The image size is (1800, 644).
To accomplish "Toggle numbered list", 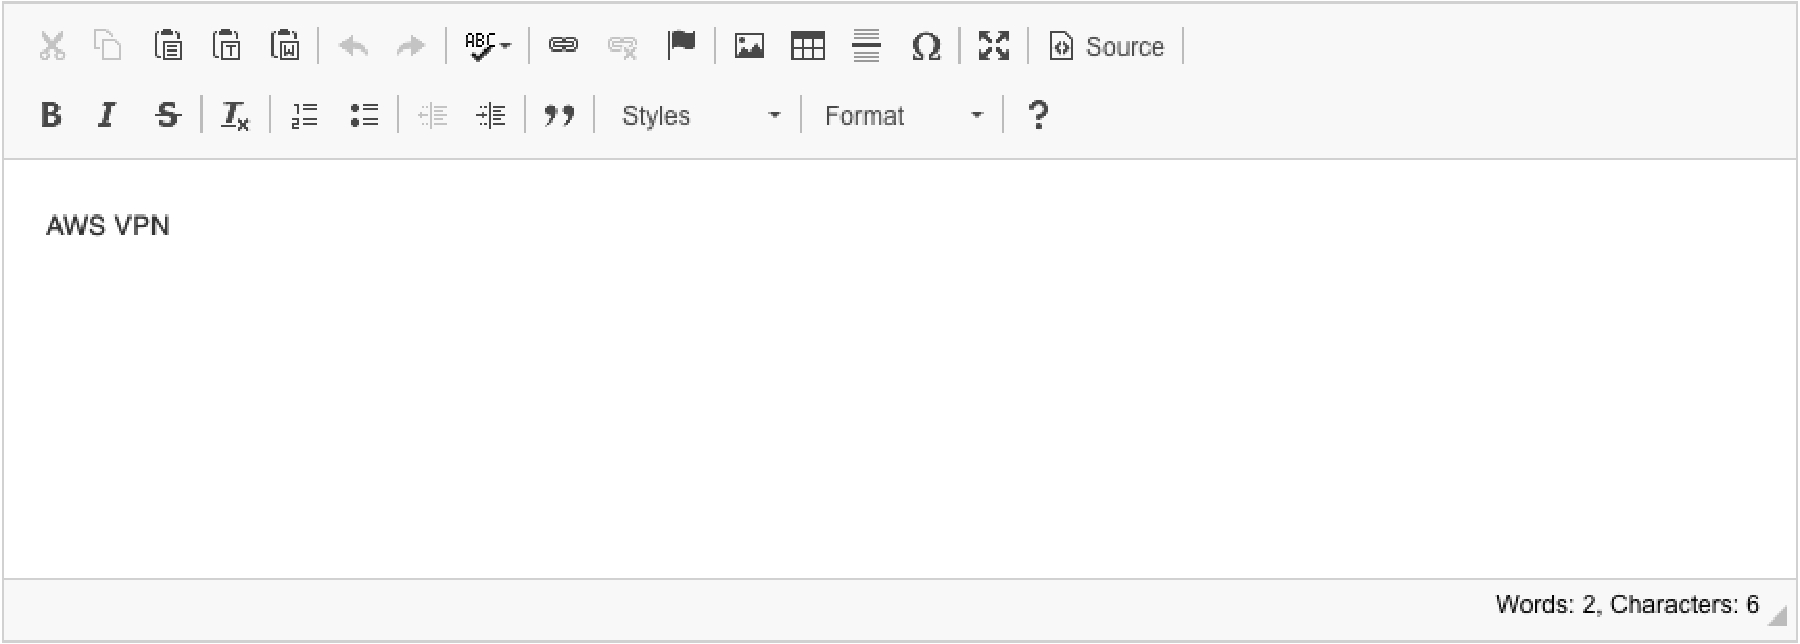I will [304, 116].
